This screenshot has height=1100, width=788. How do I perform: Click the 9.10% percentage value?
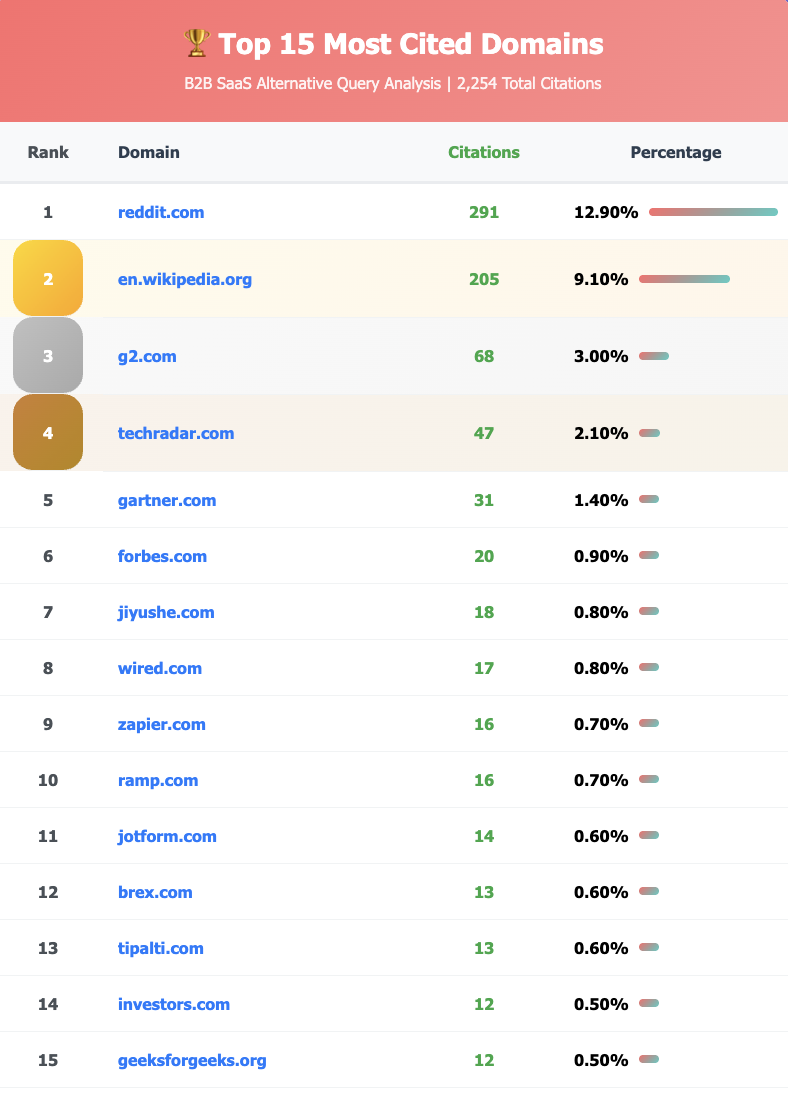(601, 279)
